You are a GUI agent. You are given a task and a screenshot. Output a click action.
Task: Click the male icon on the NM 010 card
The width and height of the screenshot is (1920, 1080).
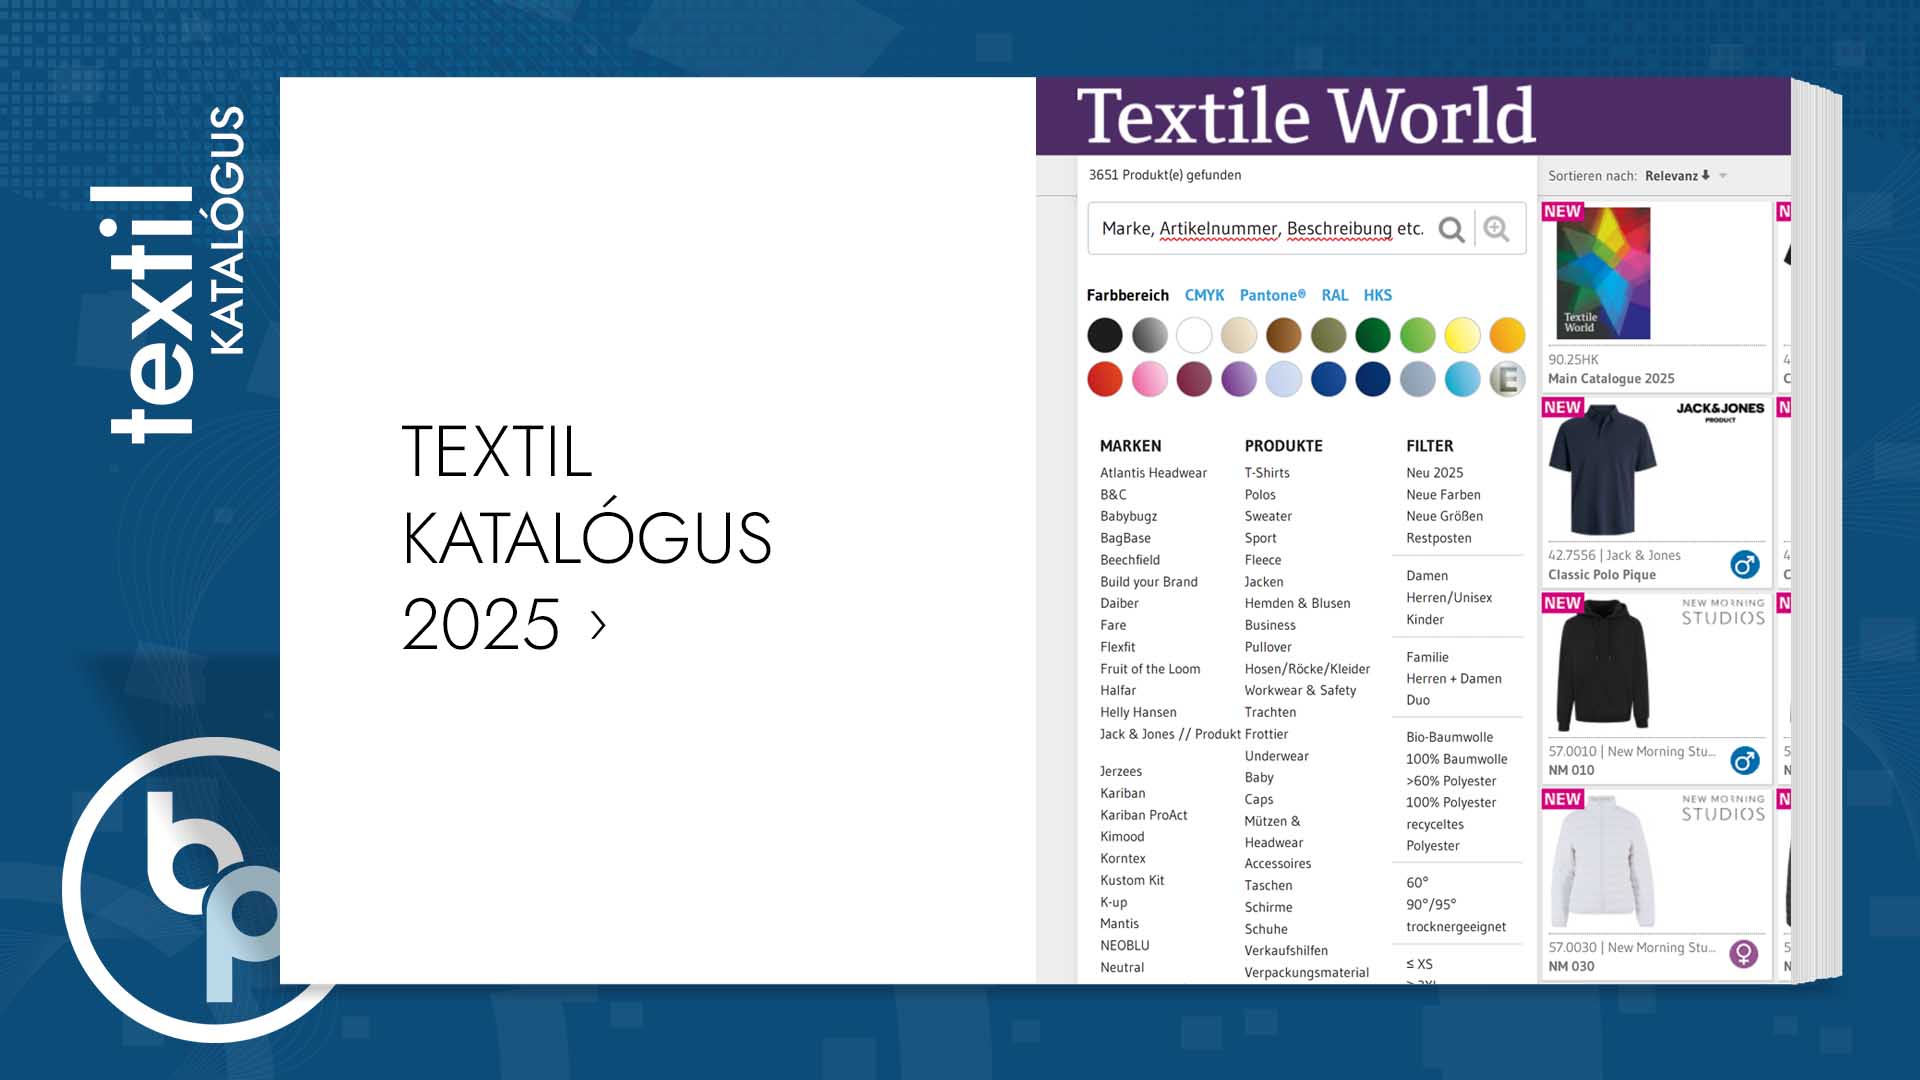1744,761
